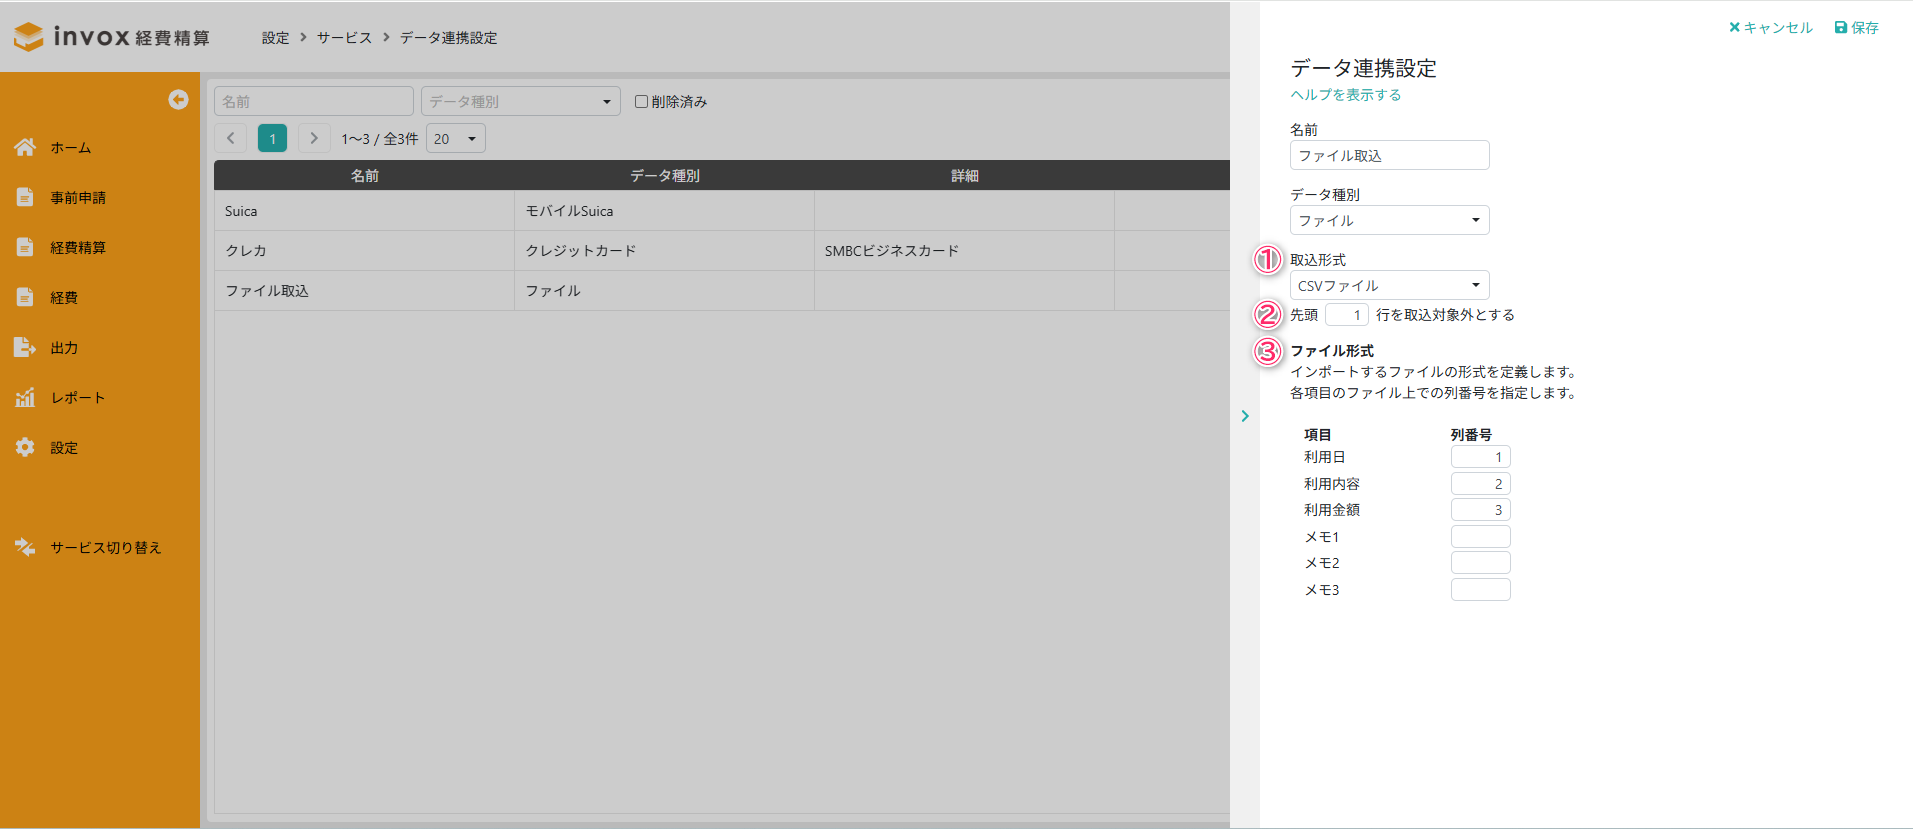The height and width of the screenshot is (829, 1913).
Task: Click the 設定 gear icon
Action: click(x=25, y=447)
